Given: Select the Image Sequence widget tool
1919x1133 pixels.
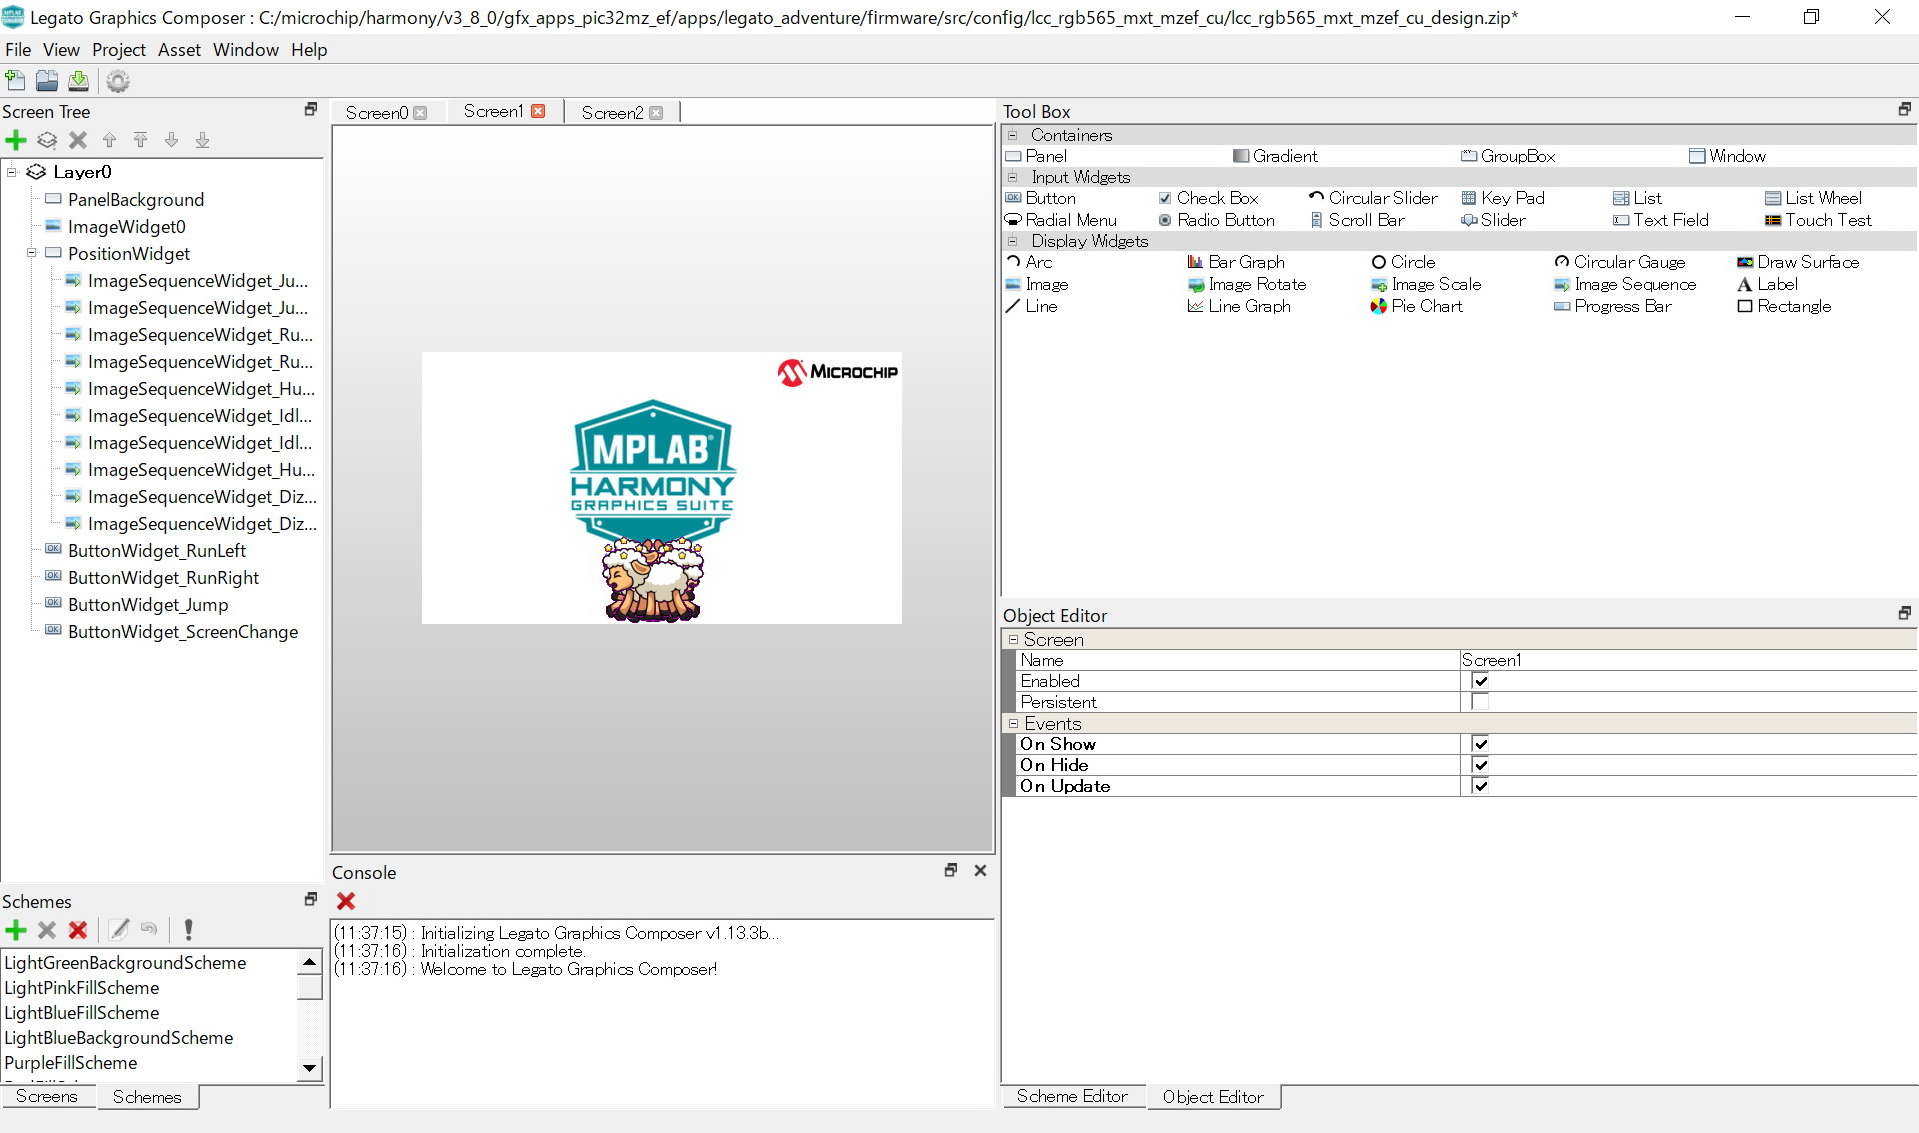Looking at the screenshot, I should [1625, 284].
